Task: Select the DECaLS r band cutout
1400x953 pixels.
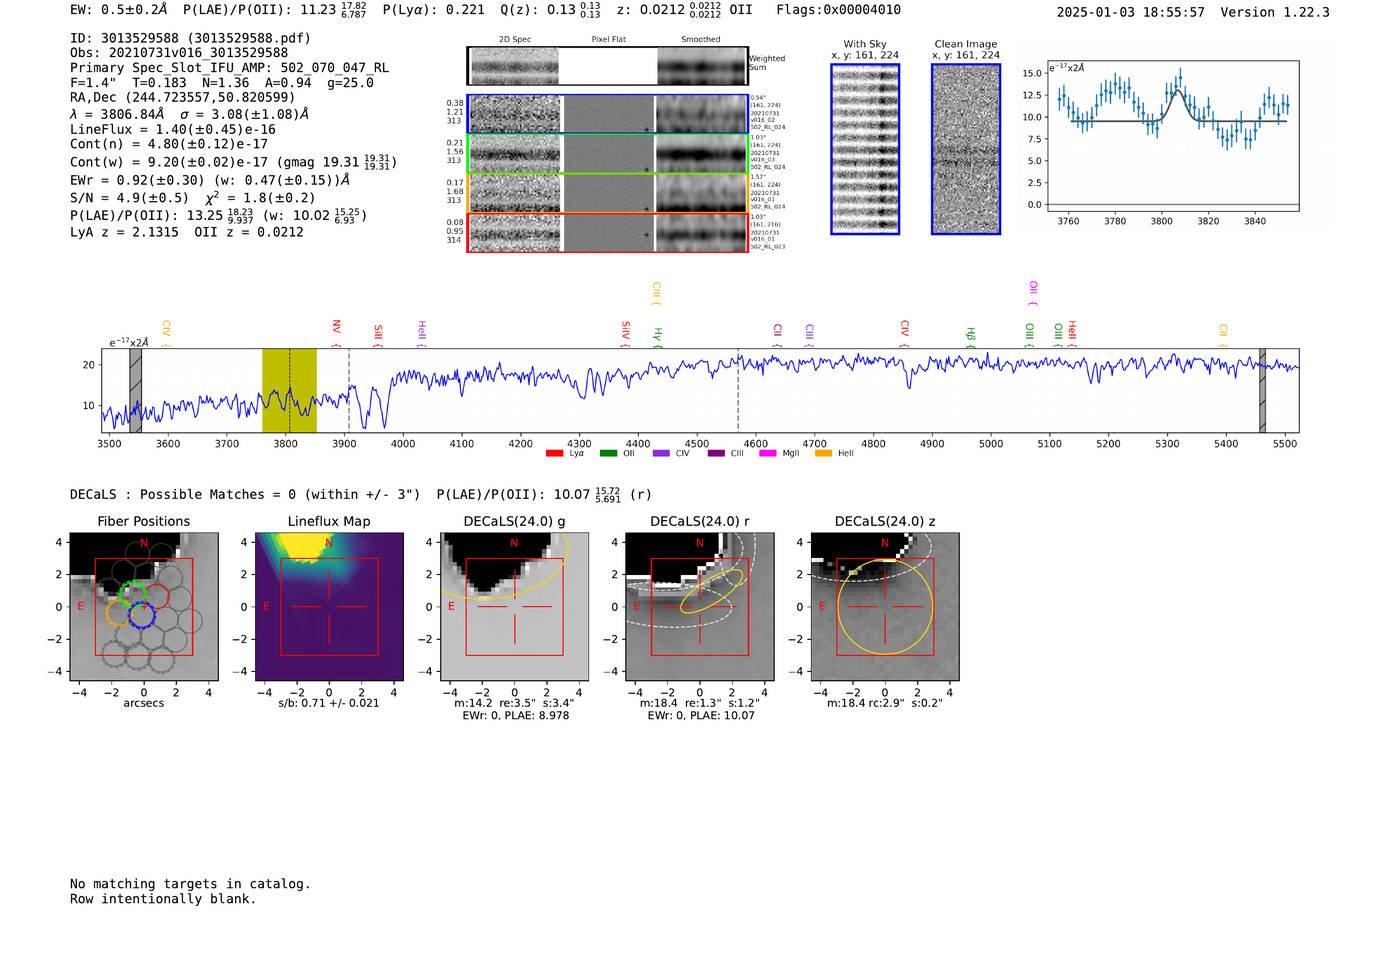Action: coord(699,606)
